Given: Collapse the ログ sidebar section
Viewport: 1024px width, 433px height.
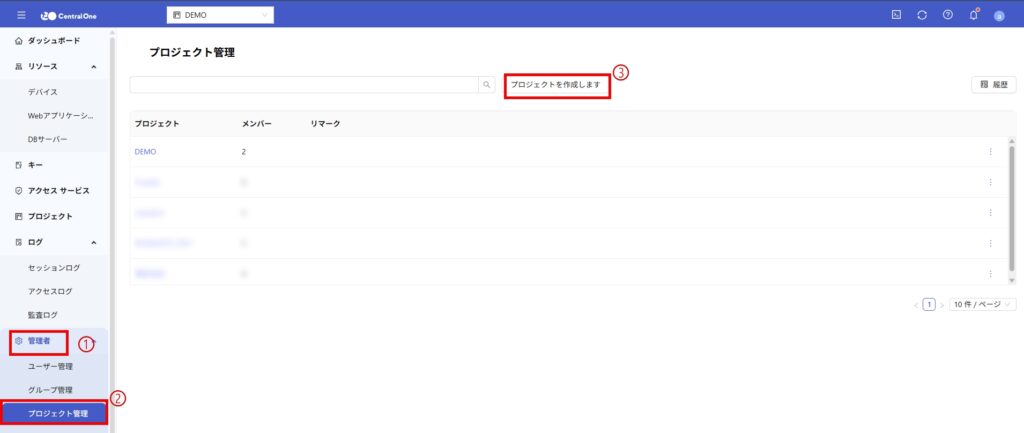Looking at the screenshot, I should 93,242.
